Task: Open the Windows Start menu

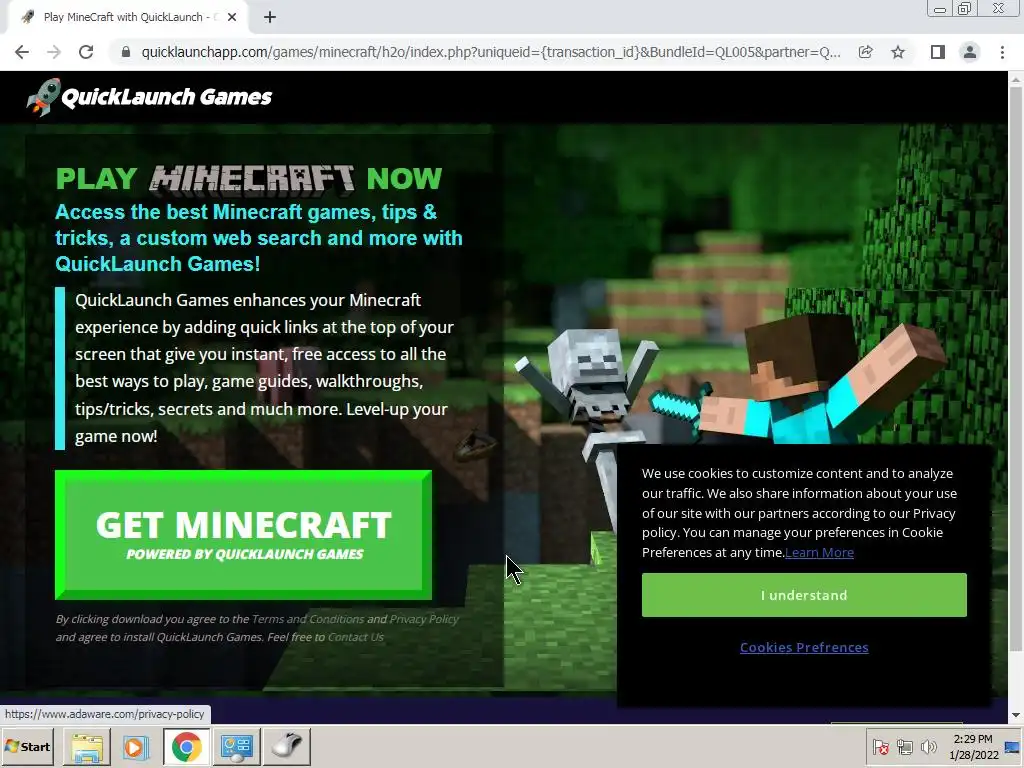Action: click(x=27, y=746)
